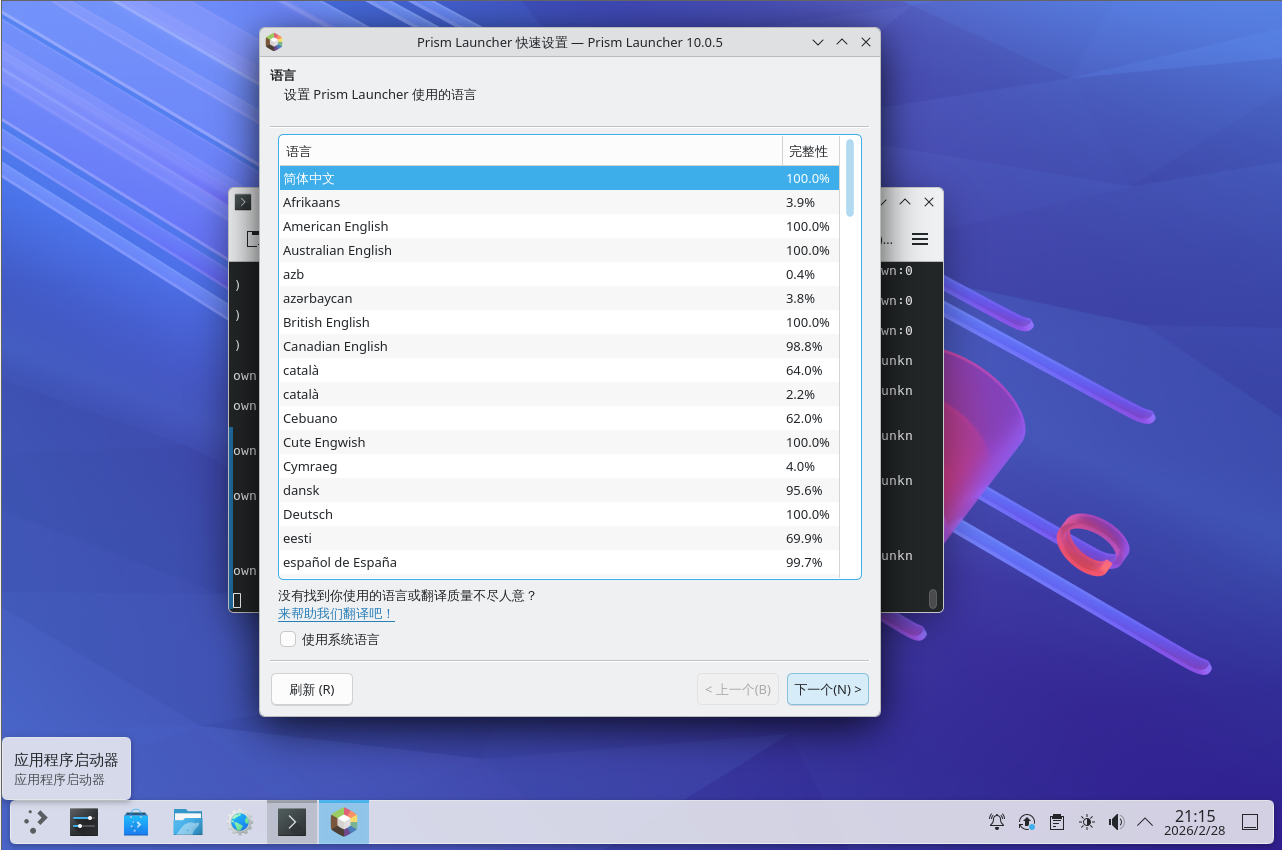This screenshot has height=850, width=1282.
Task: Select español de España language row
Action: tap(559, 562)
